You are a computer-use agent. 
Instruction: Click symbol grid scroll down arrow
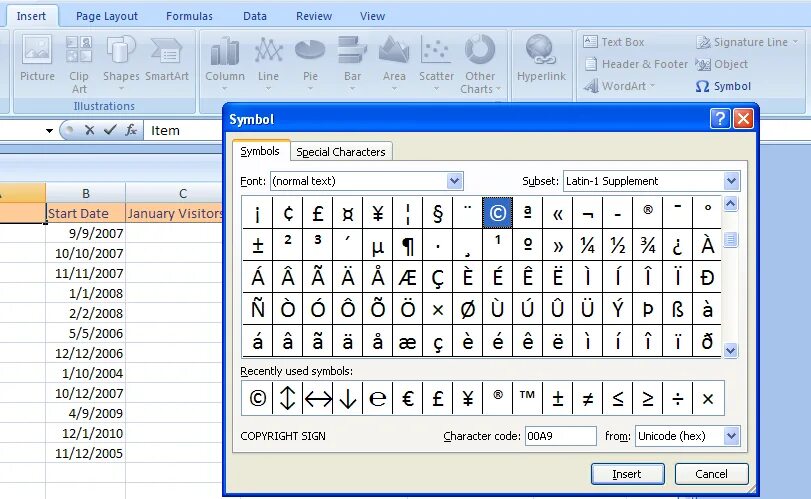coord(730,351)
